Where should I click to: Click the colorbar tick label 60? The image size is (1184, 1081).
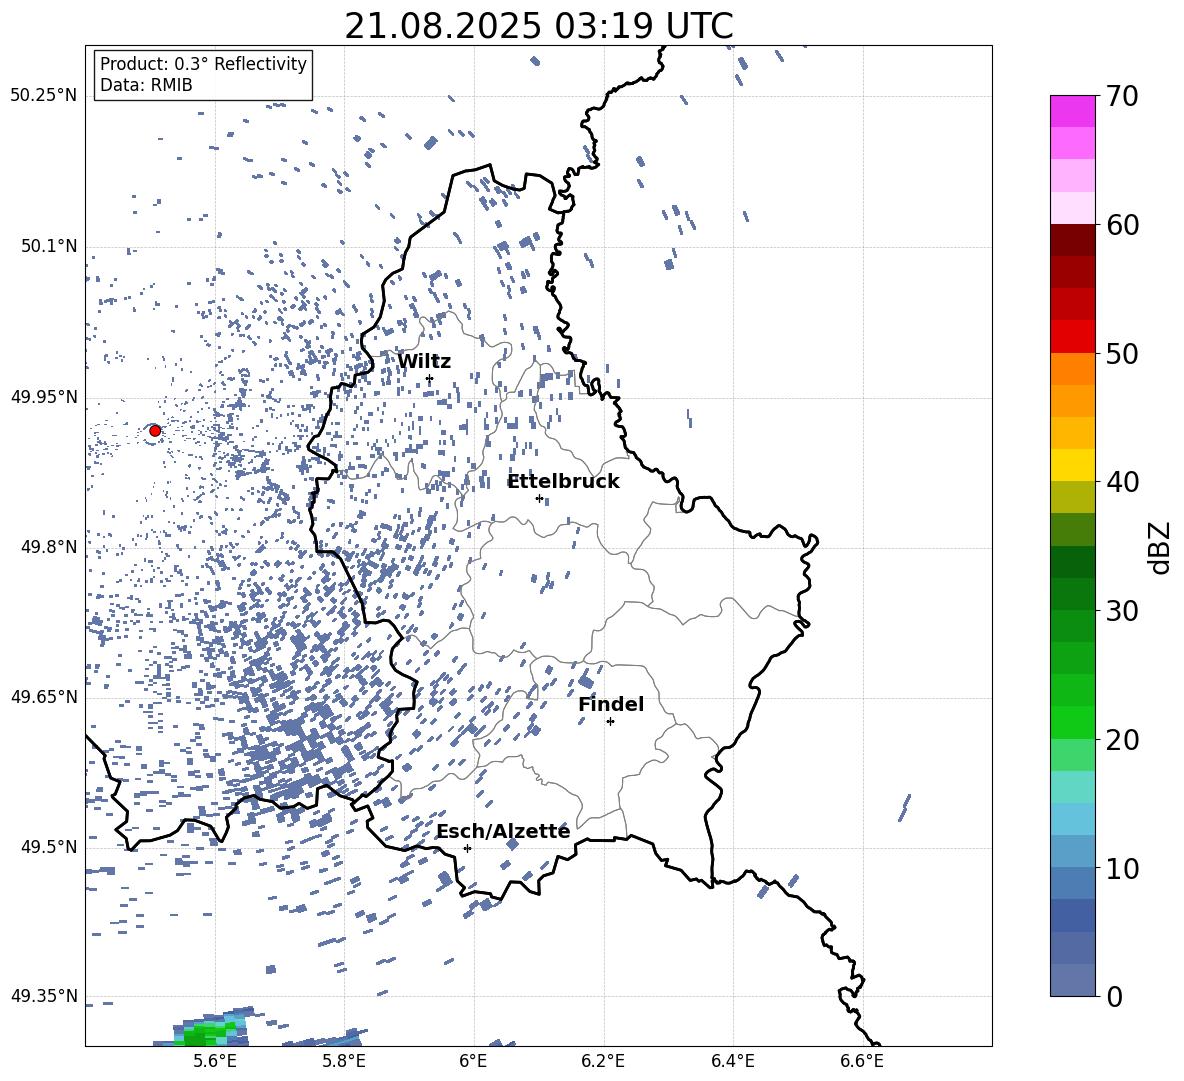[1122, 225]
